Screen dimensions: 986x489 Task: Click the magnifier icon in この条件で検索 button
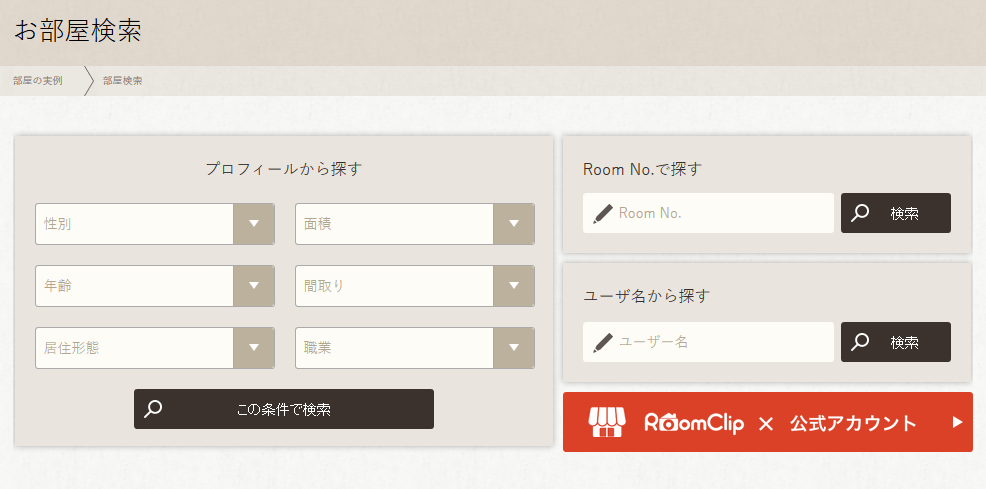pyautogui.click(x=153, y=409)
